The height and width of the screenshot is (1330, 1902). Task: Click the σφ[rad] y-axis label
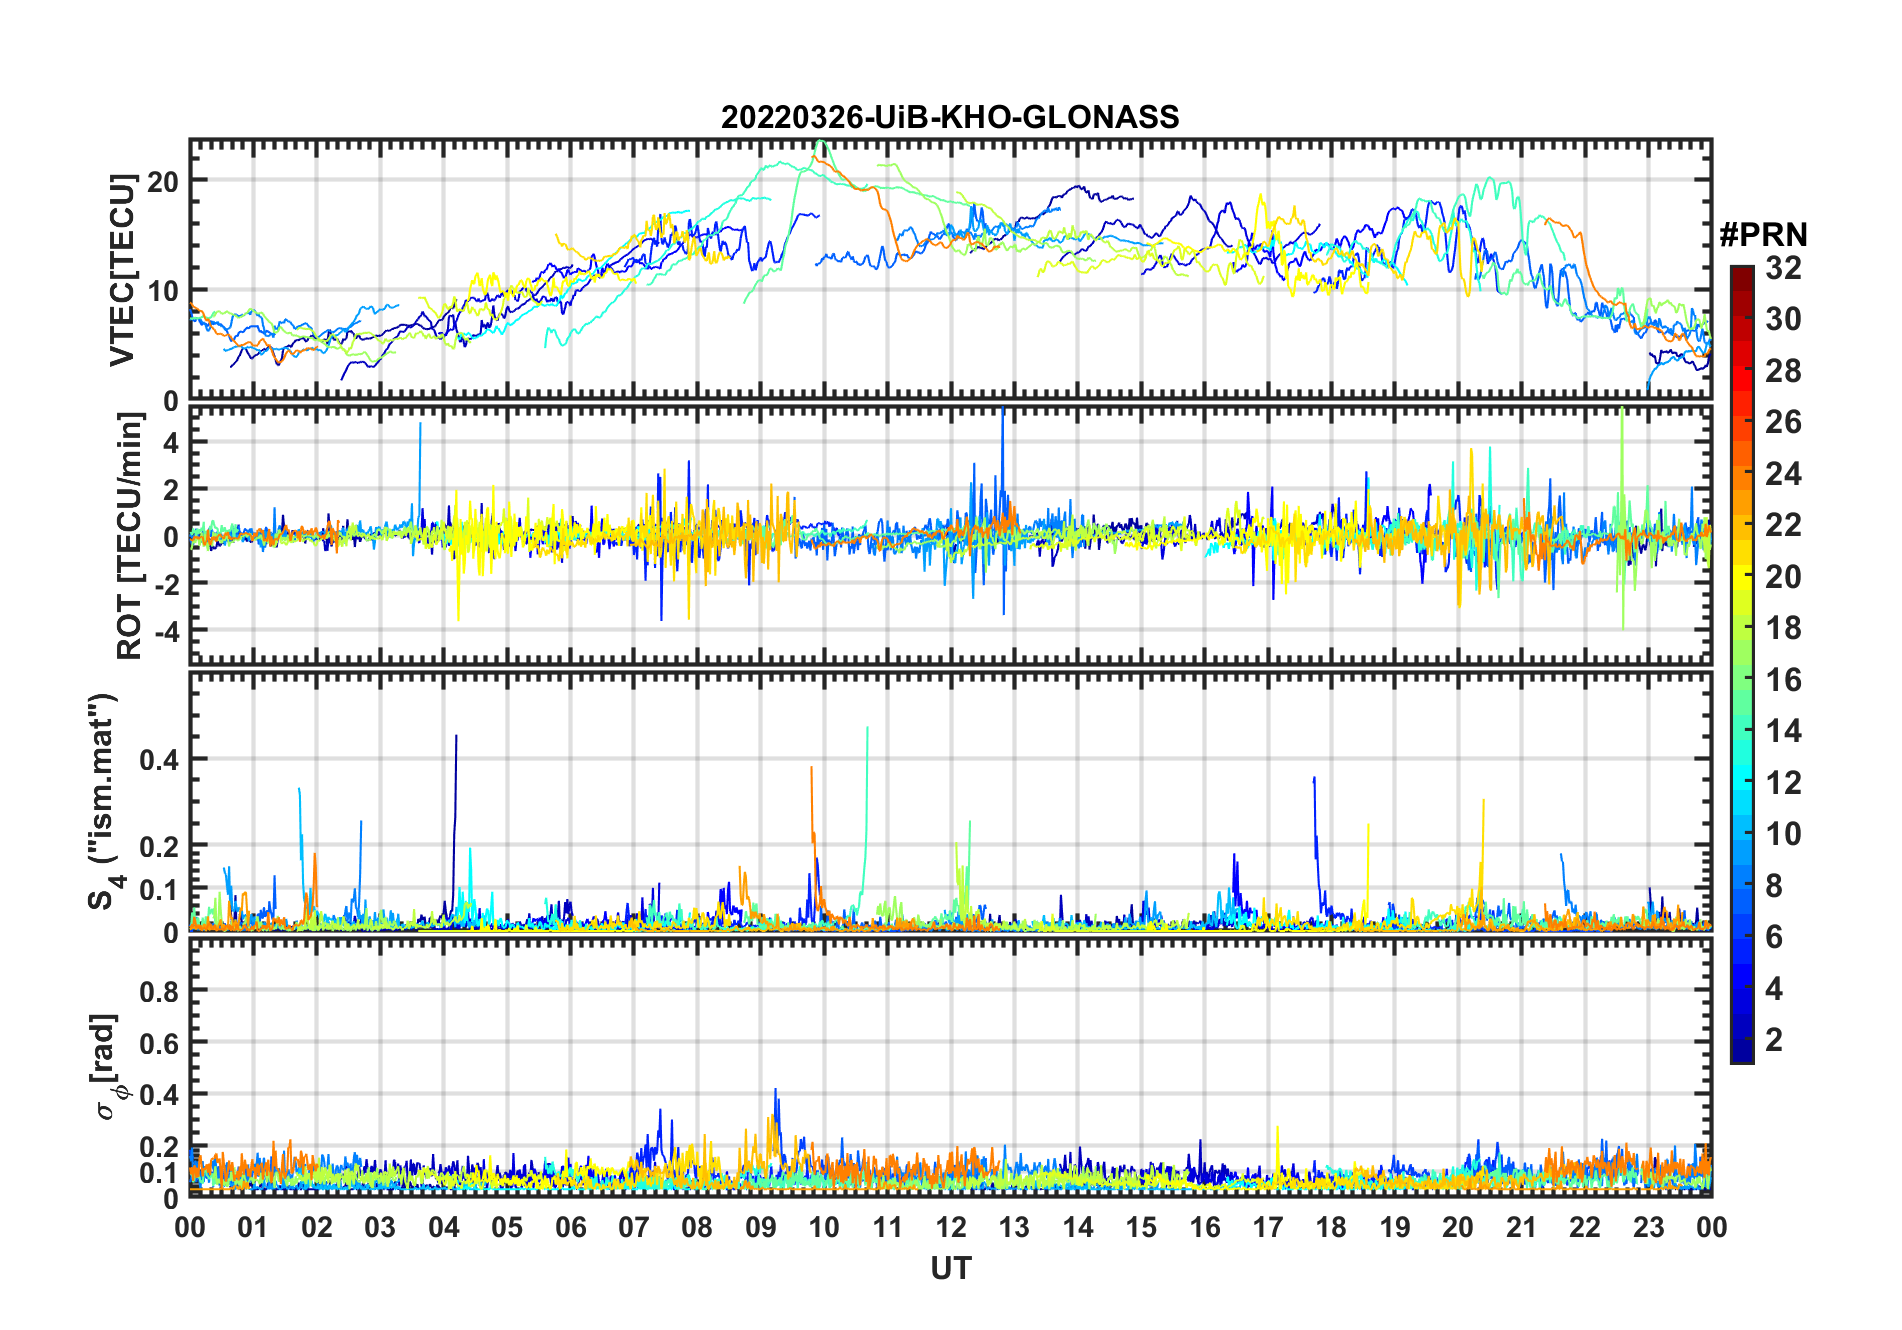click(x=108, y=1067)
